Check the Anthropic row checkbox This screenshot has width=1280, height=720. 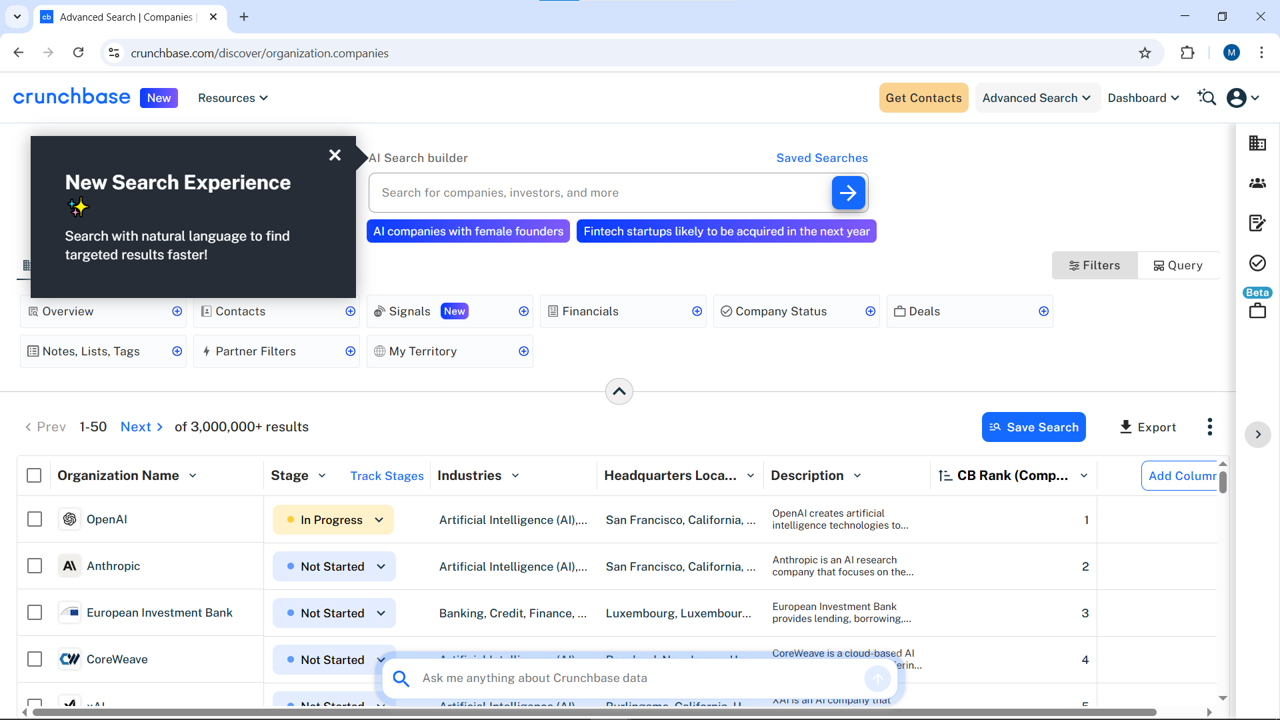point(35,566)
